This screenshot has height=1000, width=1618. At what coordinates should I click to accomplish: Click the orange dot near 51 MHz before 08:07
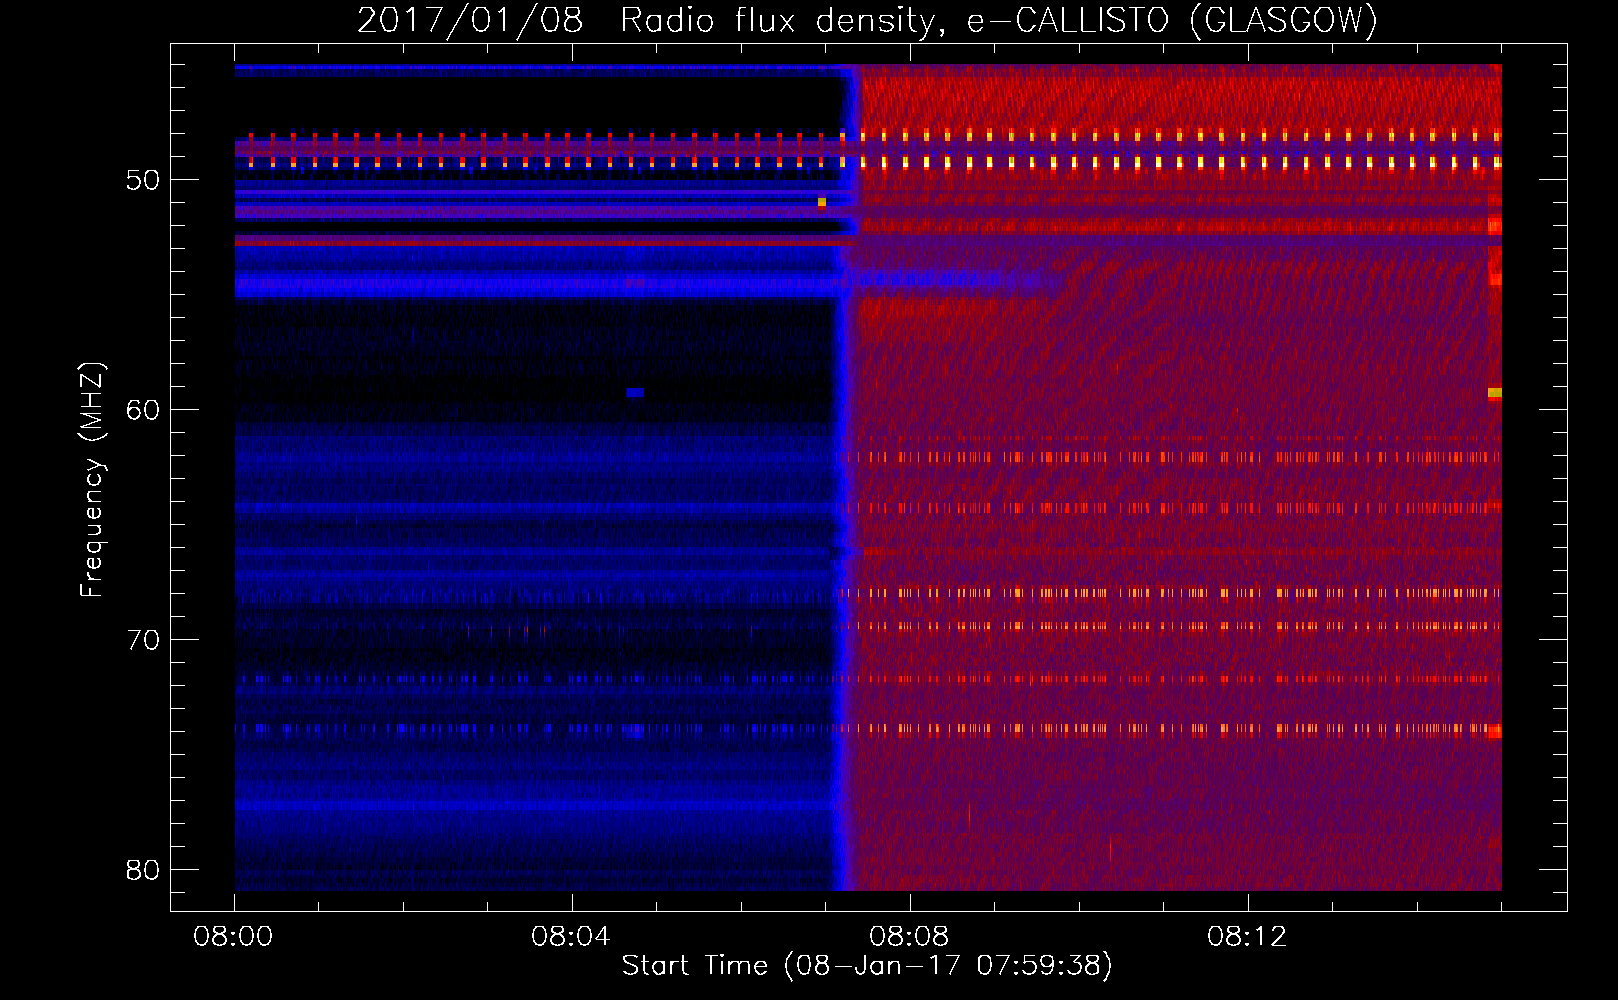(x=822, y=202)
